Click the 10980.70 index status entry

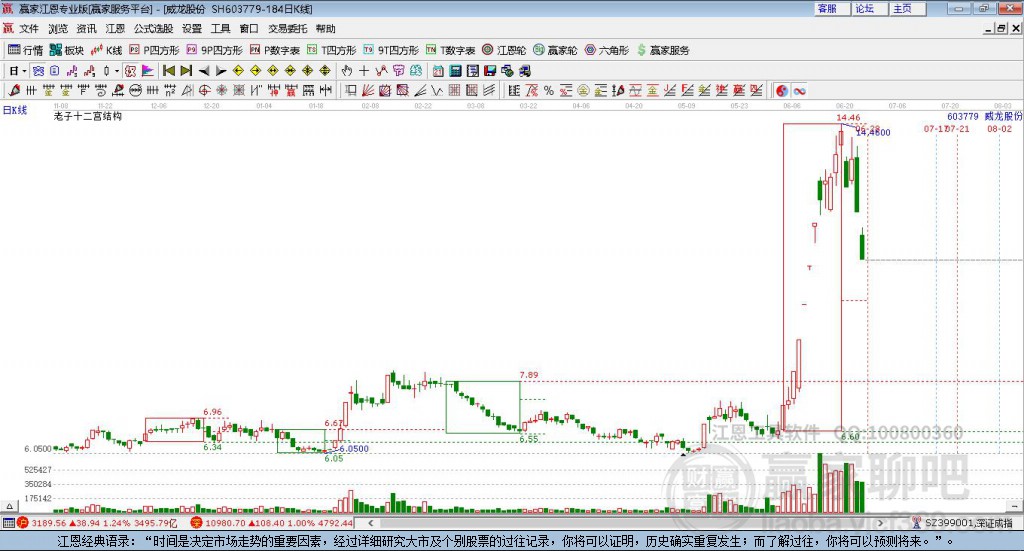[272, 523]
